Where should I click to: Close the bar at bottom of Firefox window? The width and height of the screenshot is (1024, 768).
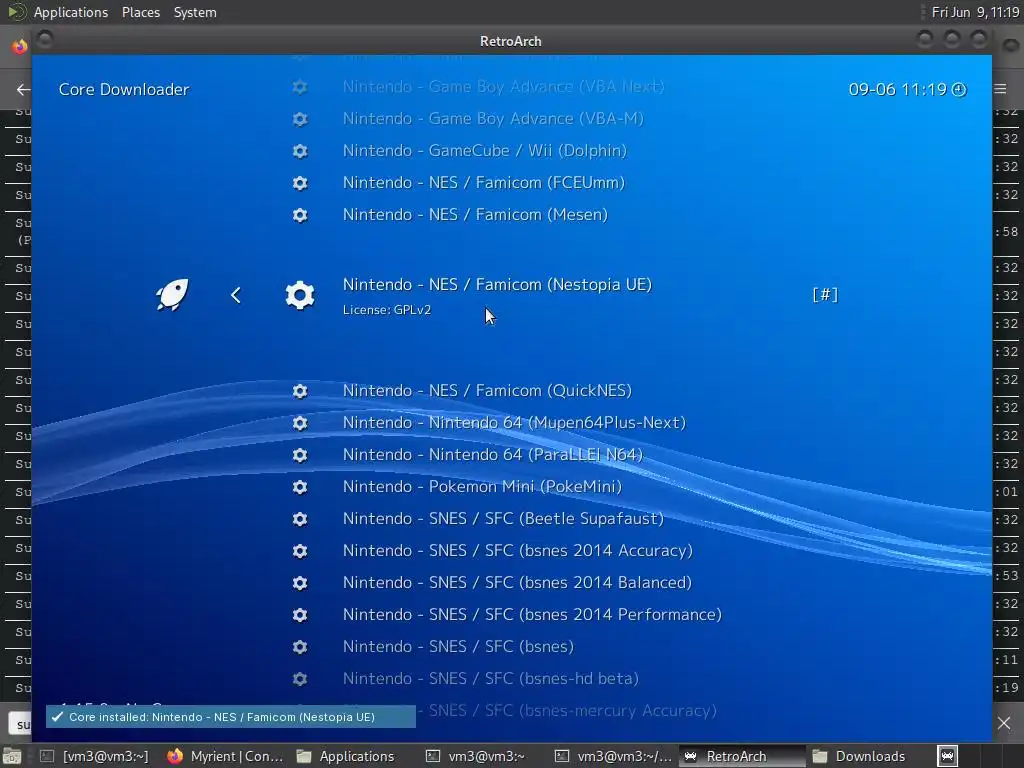pos(1004,723)
